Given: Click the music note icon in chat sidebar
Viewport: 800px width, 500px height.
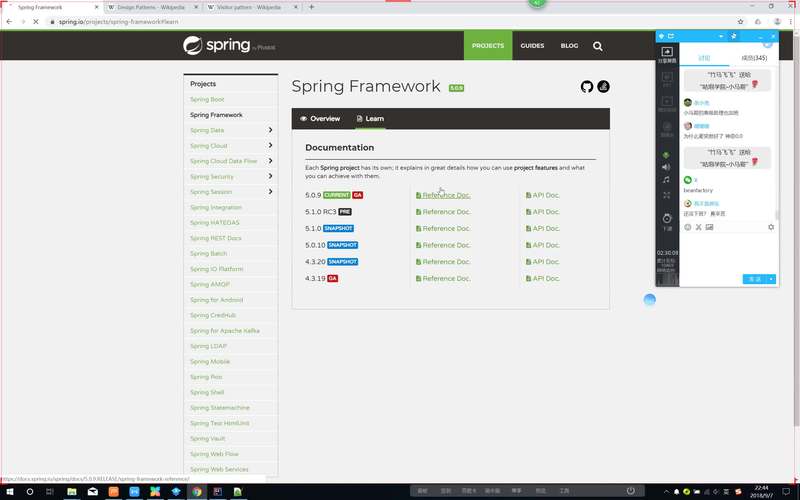Looking at the screenshot, I should tap(666, 180).
